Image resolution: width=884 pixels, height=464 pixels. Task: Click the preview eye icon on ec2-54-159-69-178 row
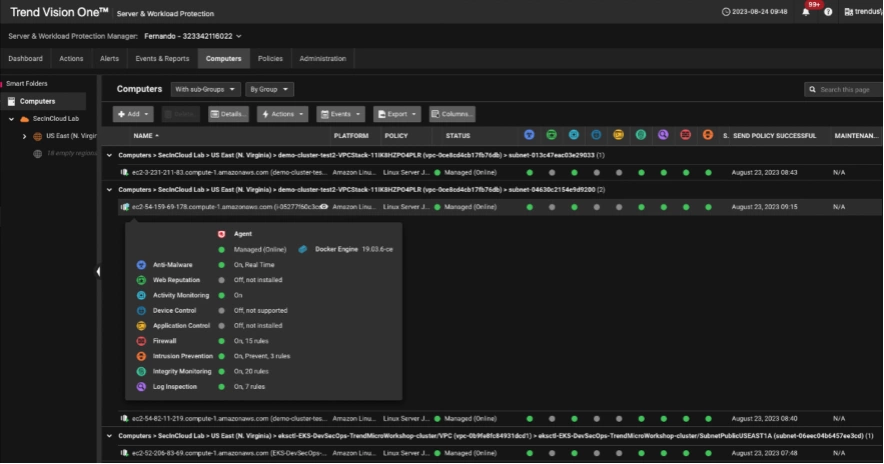point(323,207)
